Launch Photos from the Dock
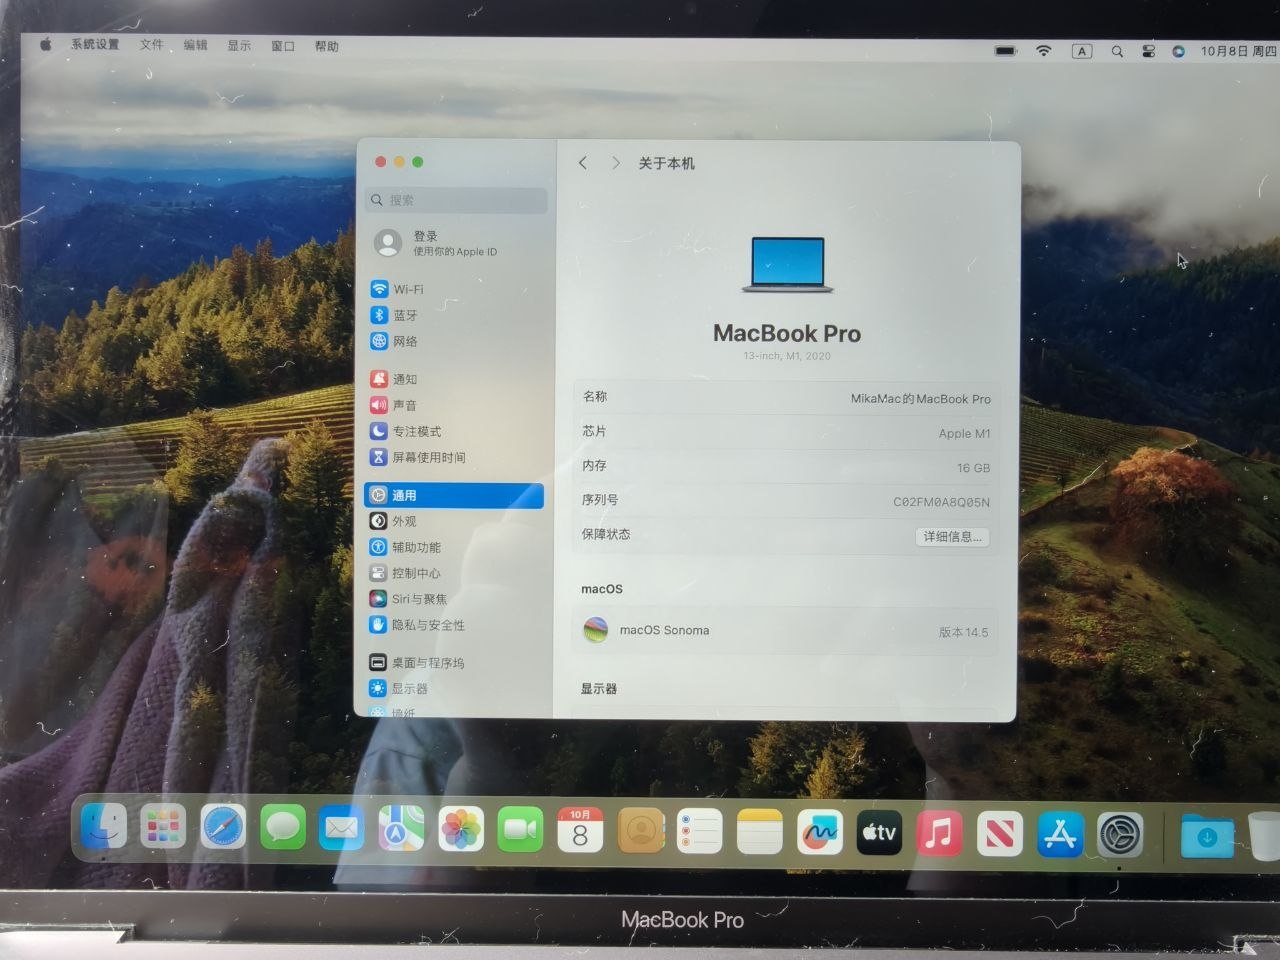Image resolution: width=1280 pixels, height=960 pixels. (x=461, y=830)
